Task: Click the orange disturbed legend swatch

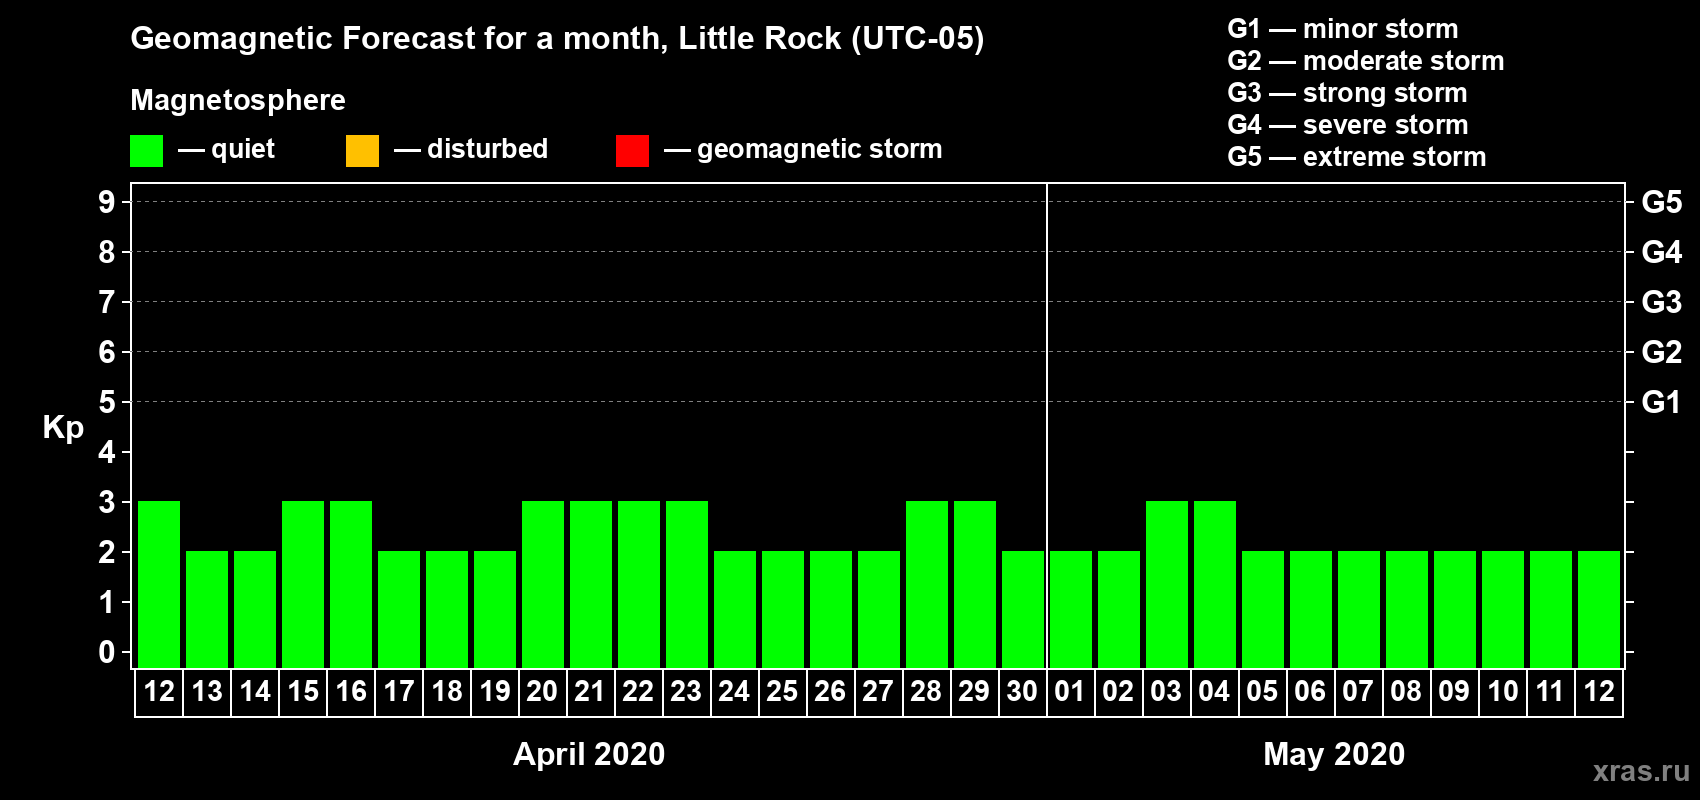Action: [x=362, y=151]
